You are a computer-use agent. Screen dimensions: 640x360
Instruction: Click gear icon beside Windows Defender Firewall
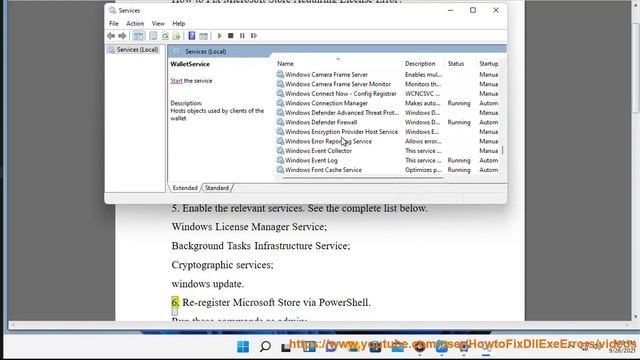(280, 122)
